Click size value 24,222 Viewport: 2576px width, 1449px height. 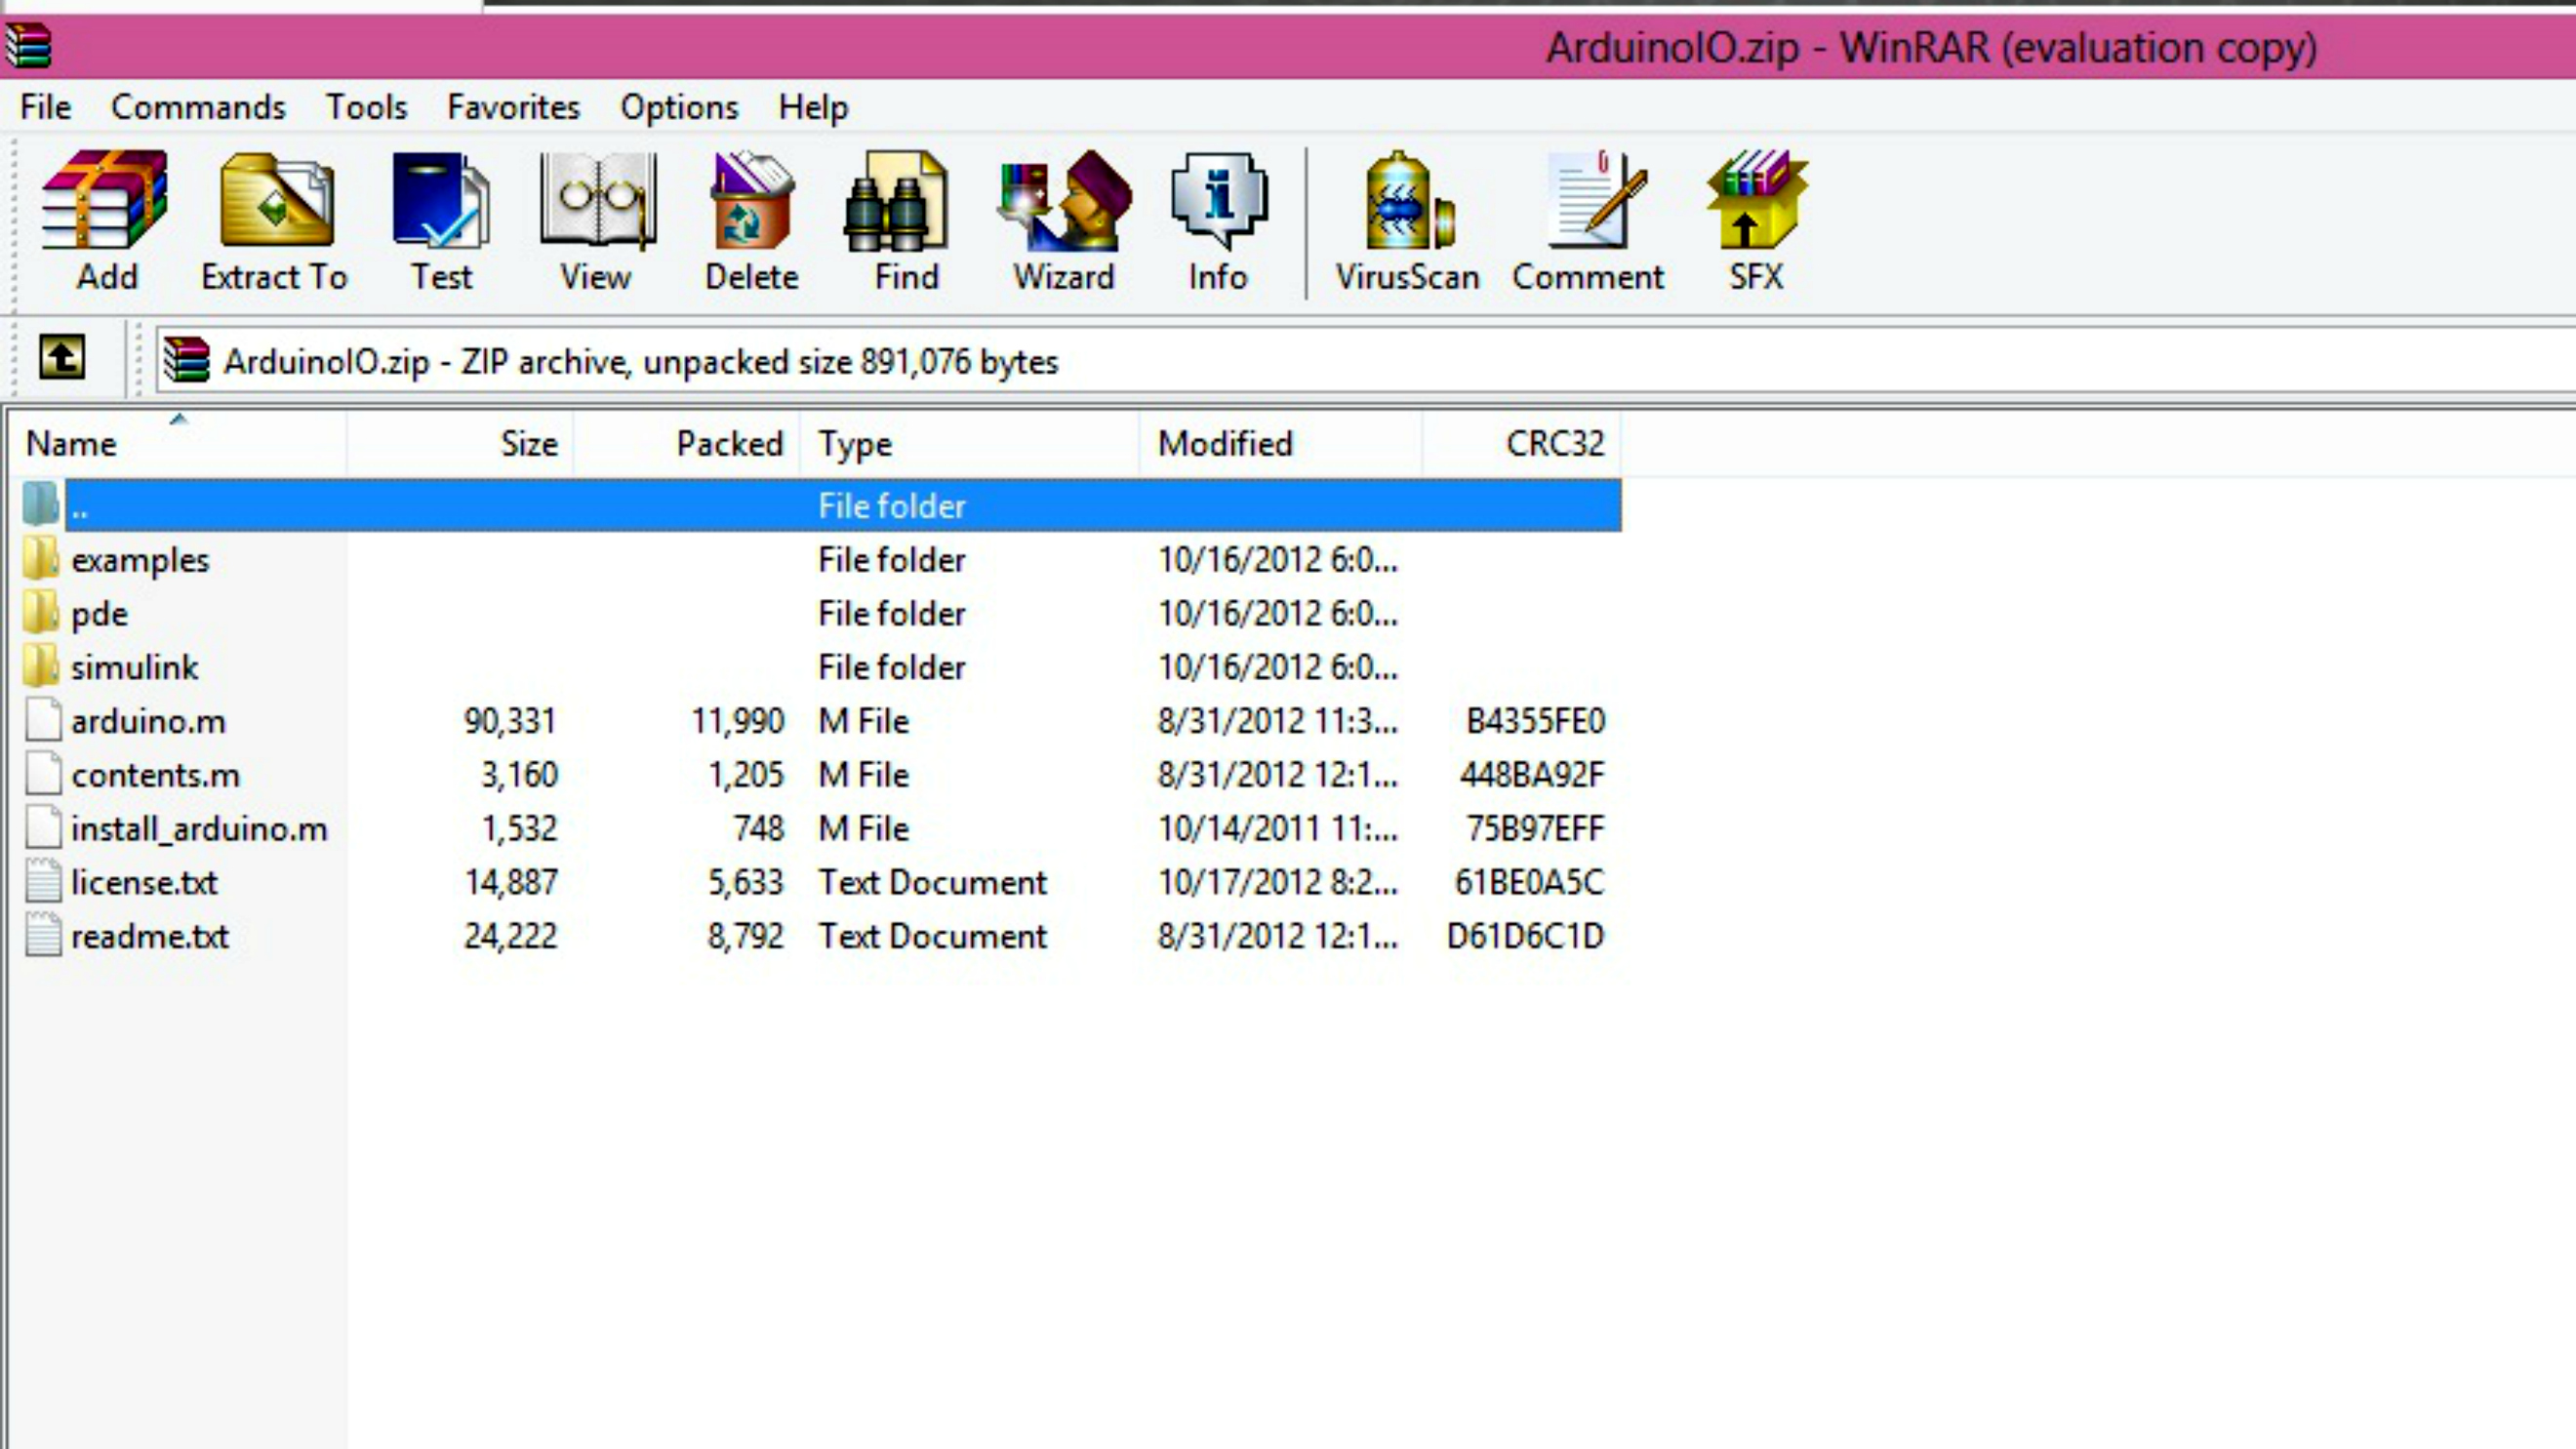(510, 936)
